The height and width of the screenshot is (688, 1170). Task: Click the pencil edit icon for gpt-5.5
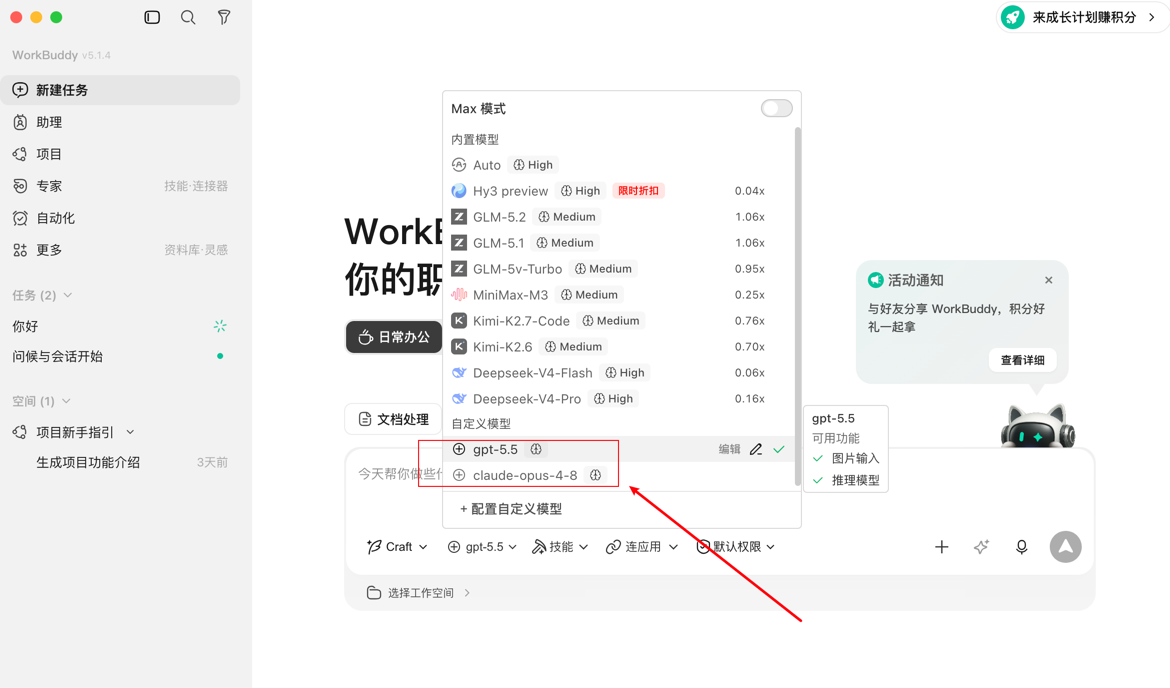click(756, 449)
